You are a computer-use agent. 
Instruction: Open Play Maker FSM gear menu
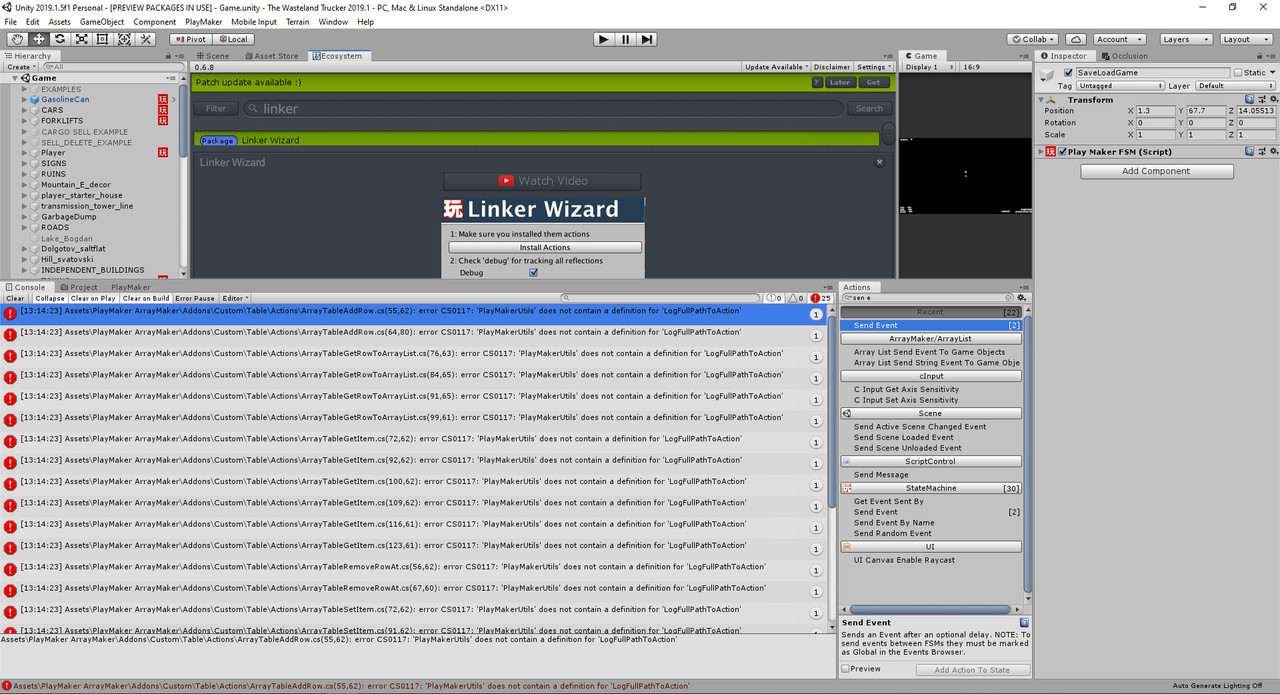(1272, 152)
